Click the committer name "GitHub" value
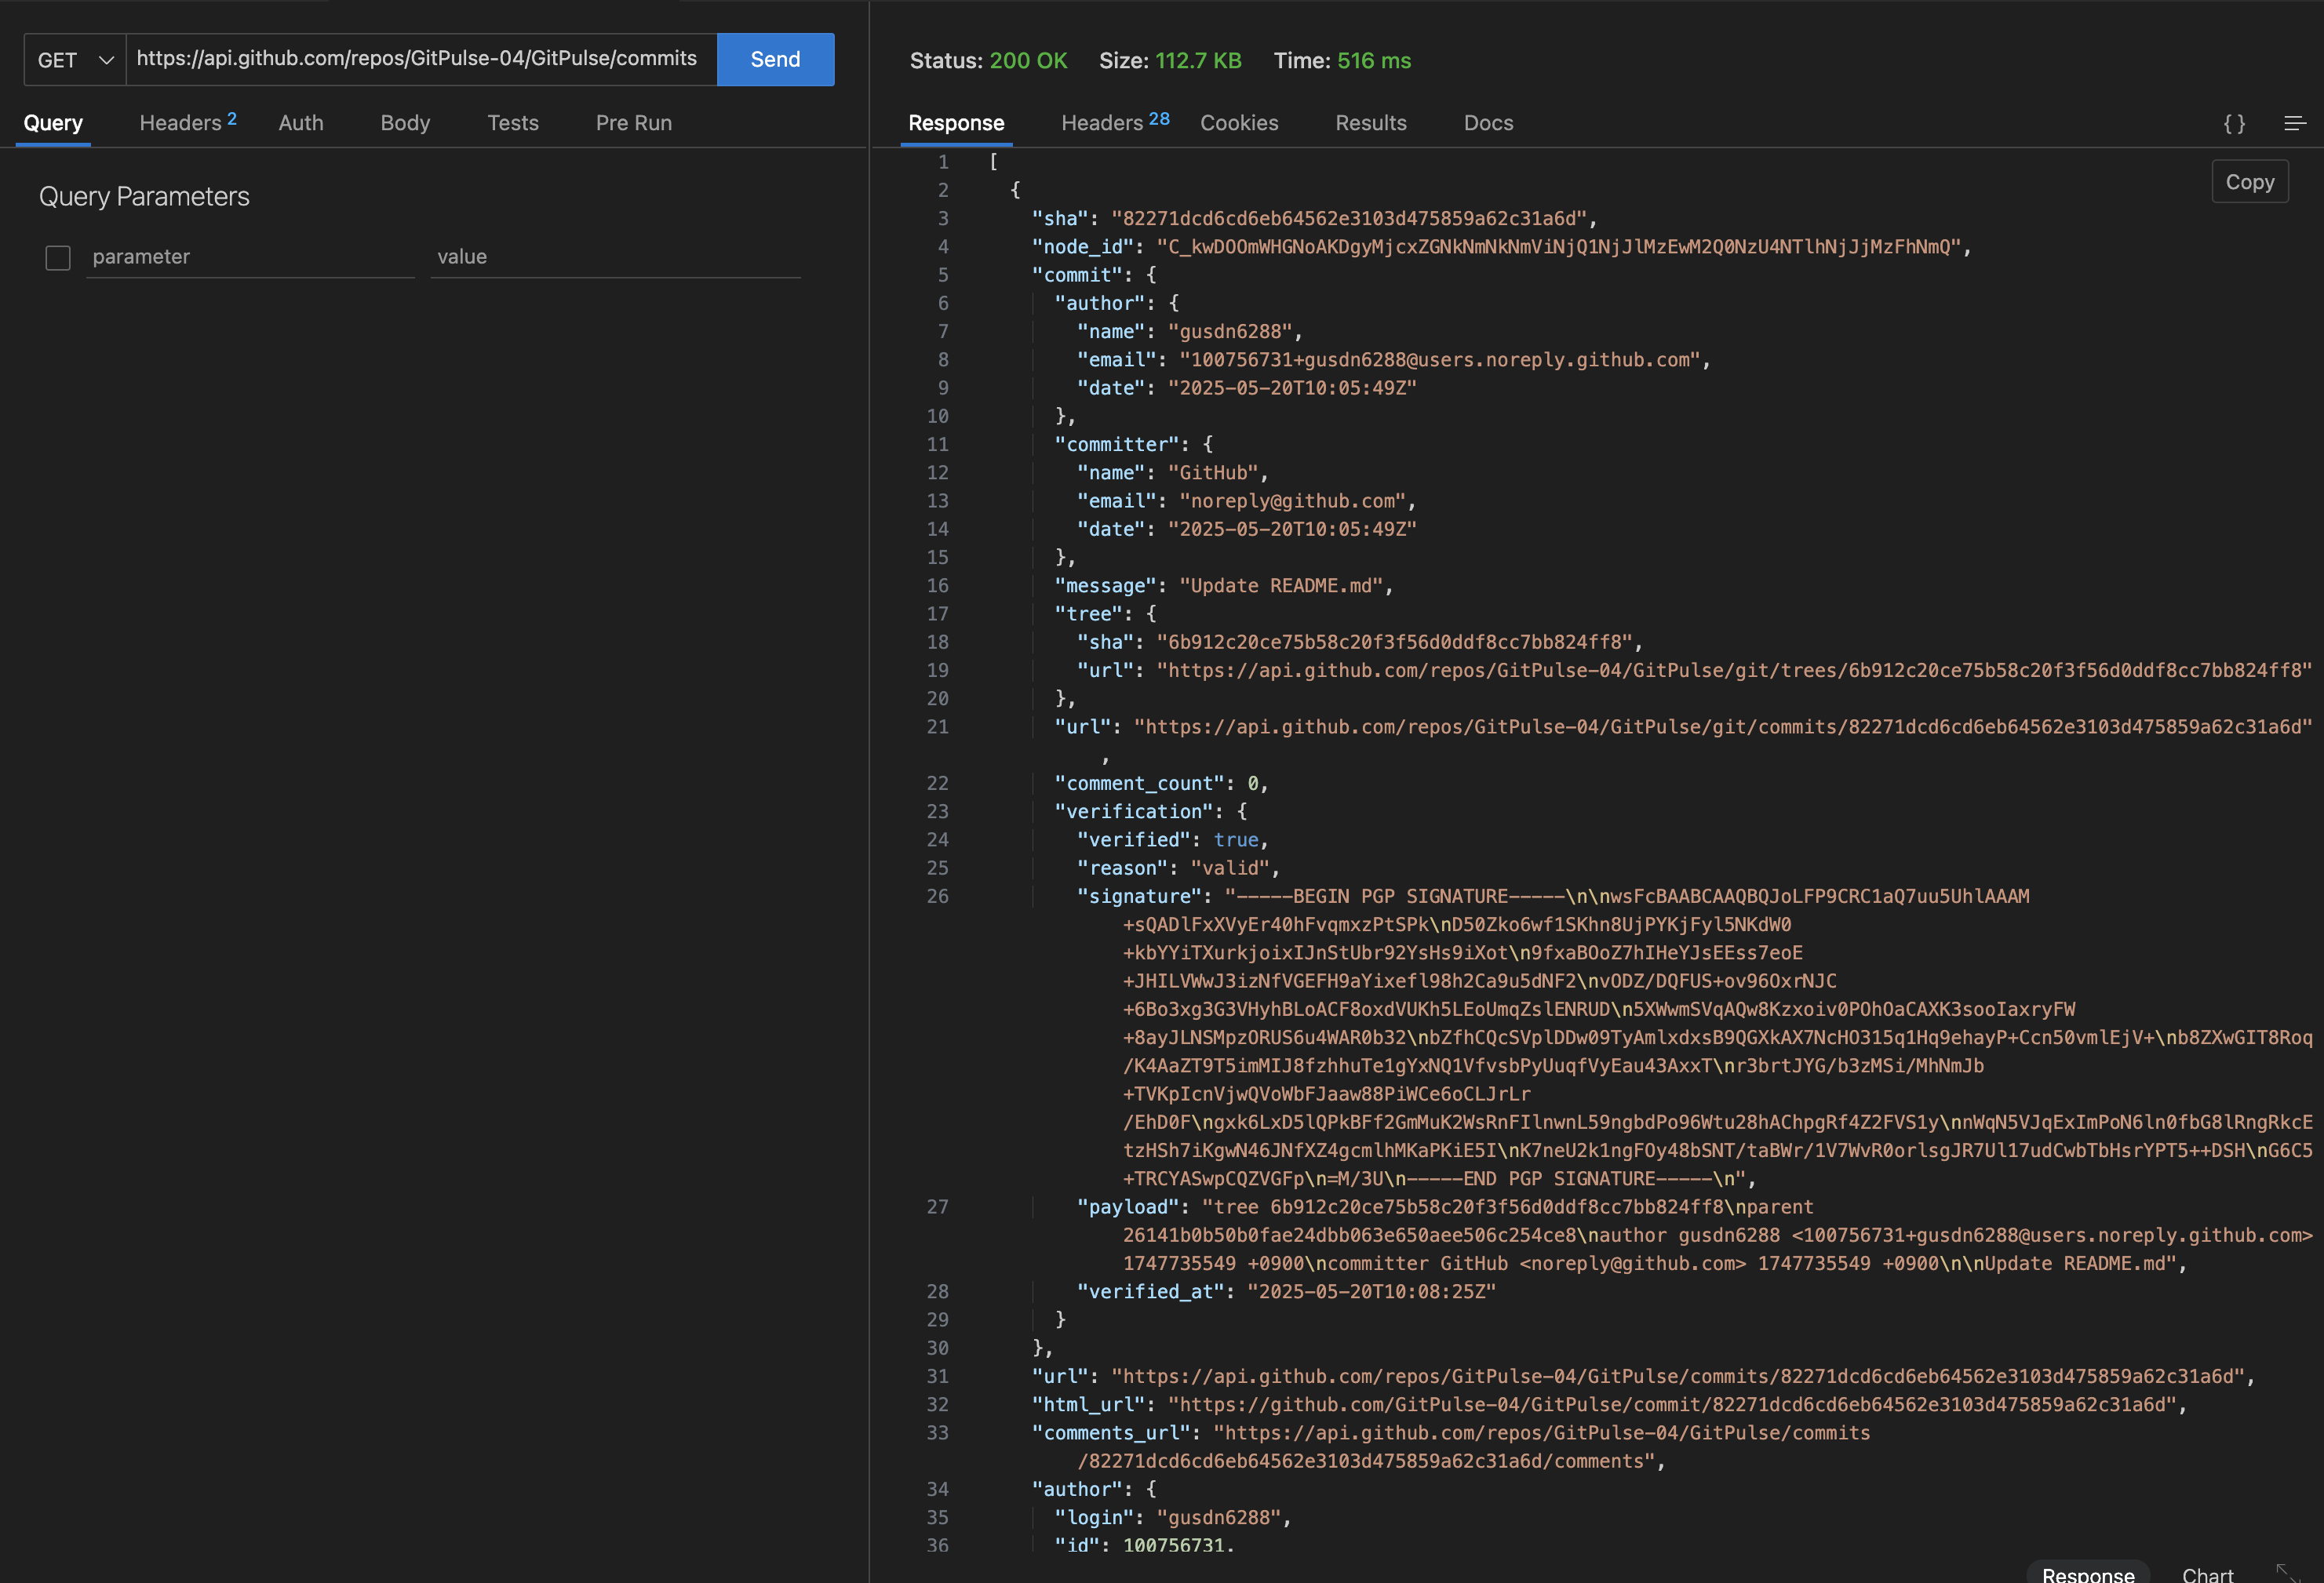 tap(1212, 473)
